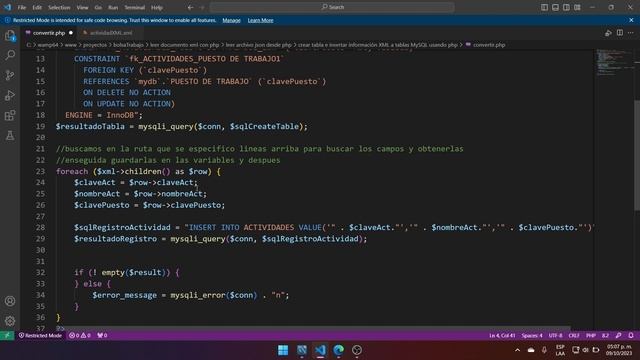
Task: Open the Run and Debug view
Action: pos(10,95)
